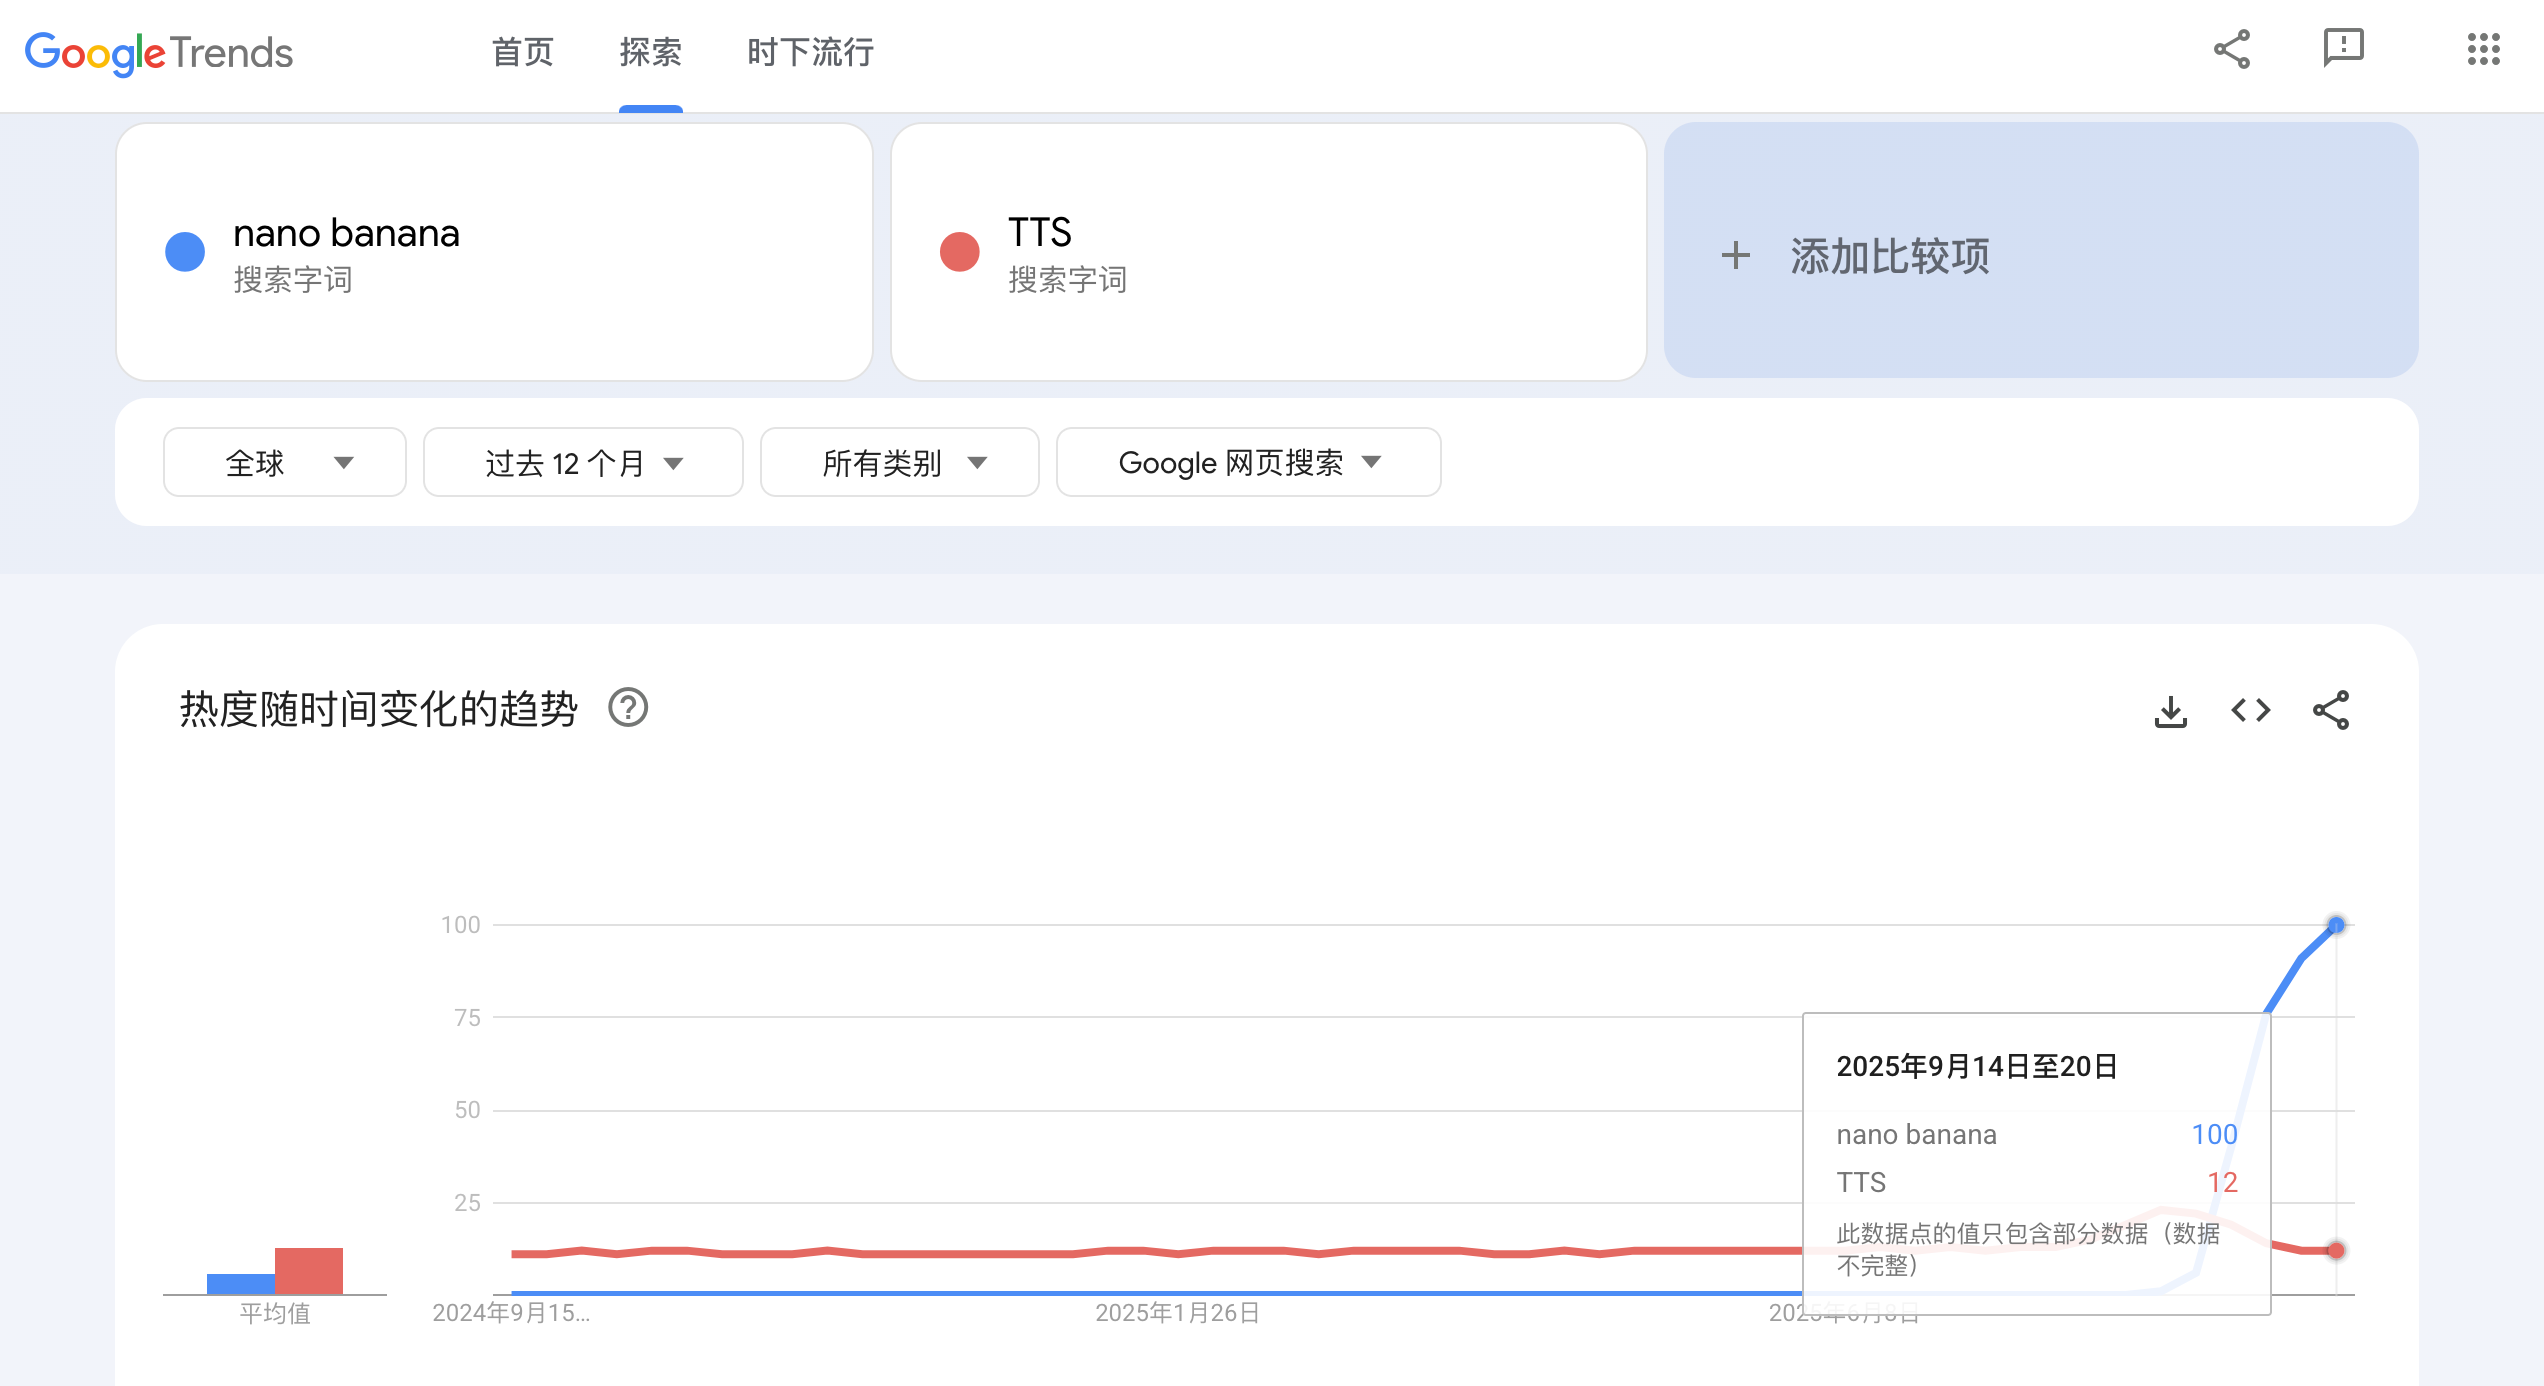2544x1386 pixels.
Task: Click the embed code icon on chart
Action: [2250, 711]
